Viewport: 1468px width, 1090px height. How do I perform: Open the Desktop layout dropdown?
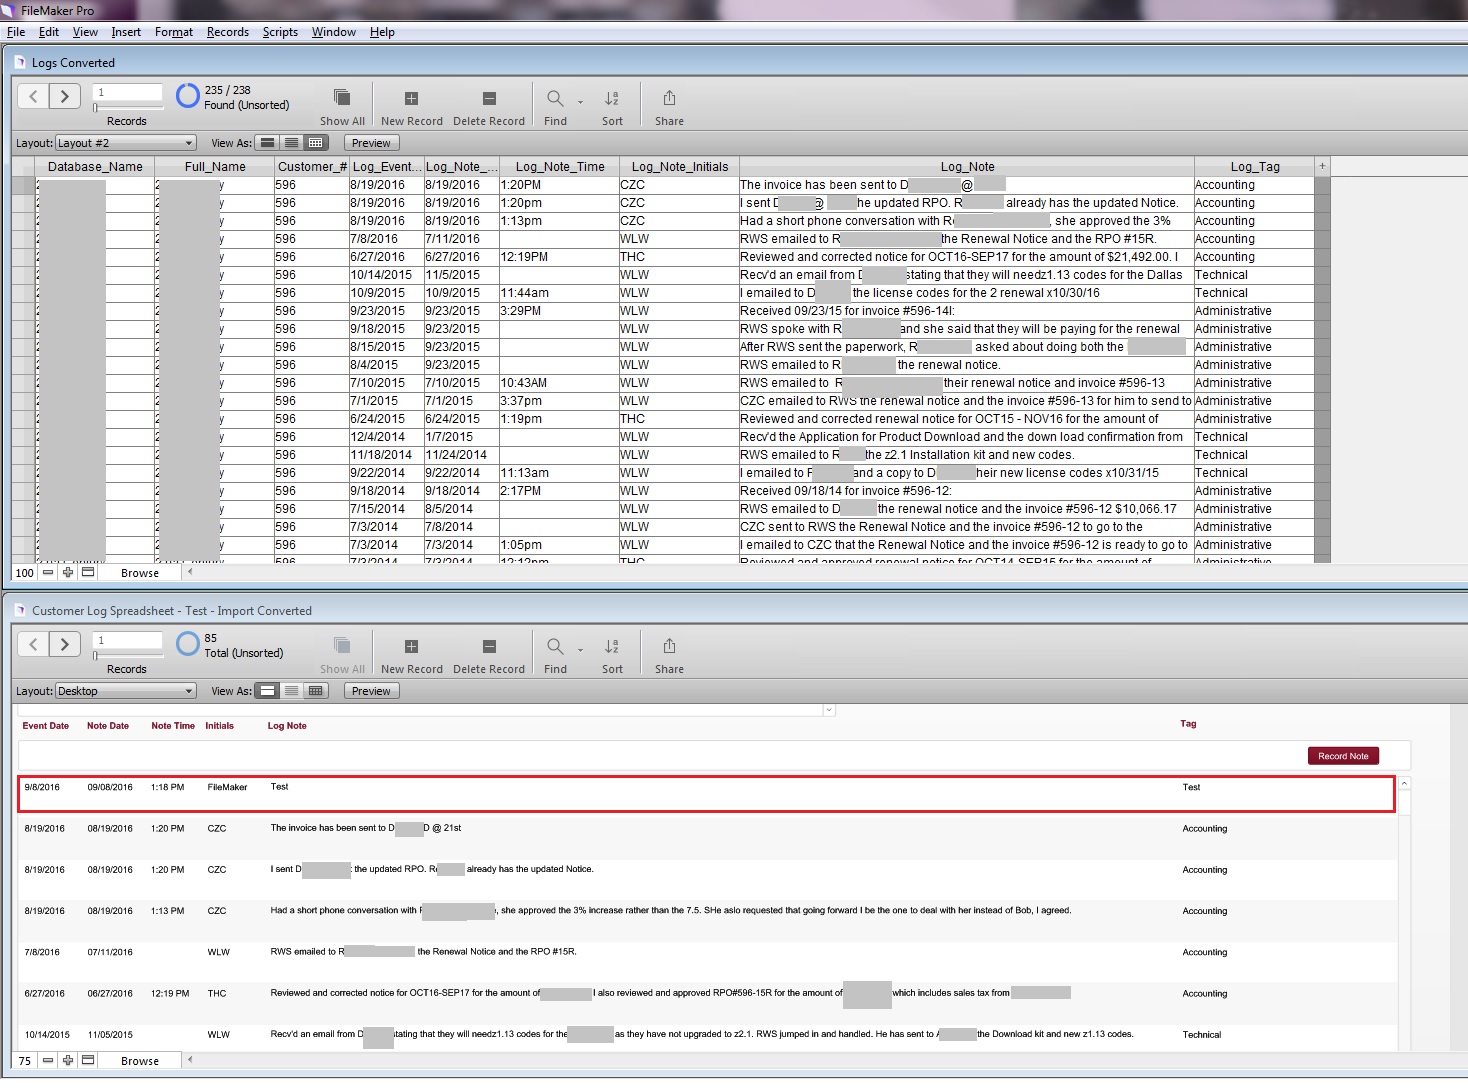[x=125, y=691]
